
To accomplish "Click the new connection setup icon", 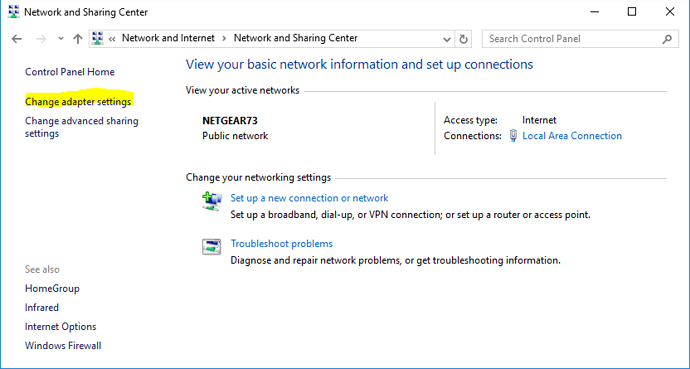I will coord(212,201).
